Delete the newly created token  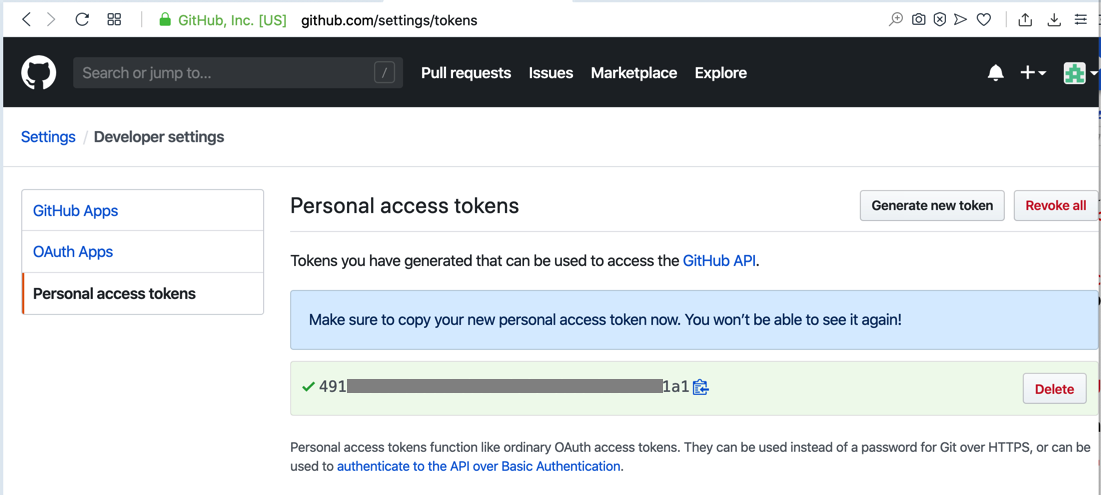tap(1054, 389)
